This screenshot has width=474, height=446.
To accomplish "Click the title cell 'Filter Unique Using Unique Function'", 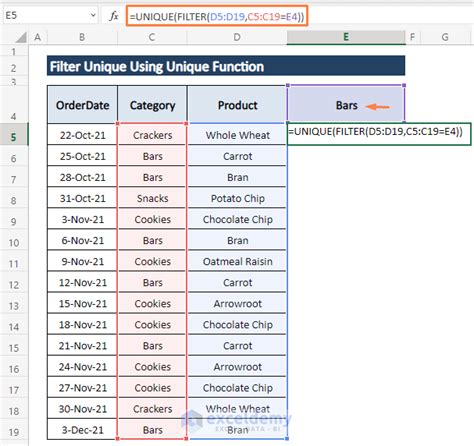I will pos(226,66).
